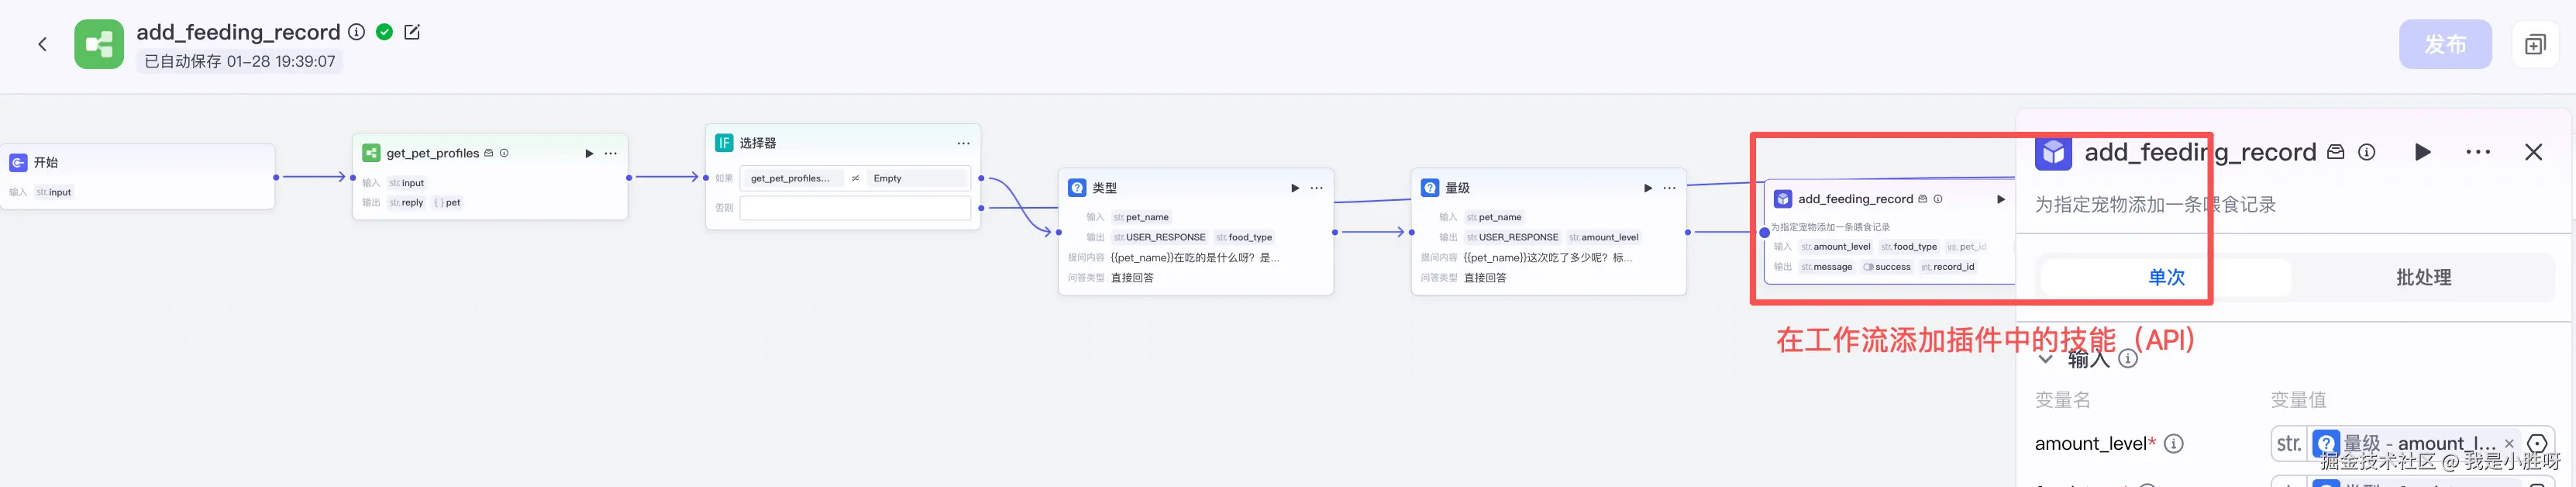Show info beside 输入 heading

(x=2128, y=359)
